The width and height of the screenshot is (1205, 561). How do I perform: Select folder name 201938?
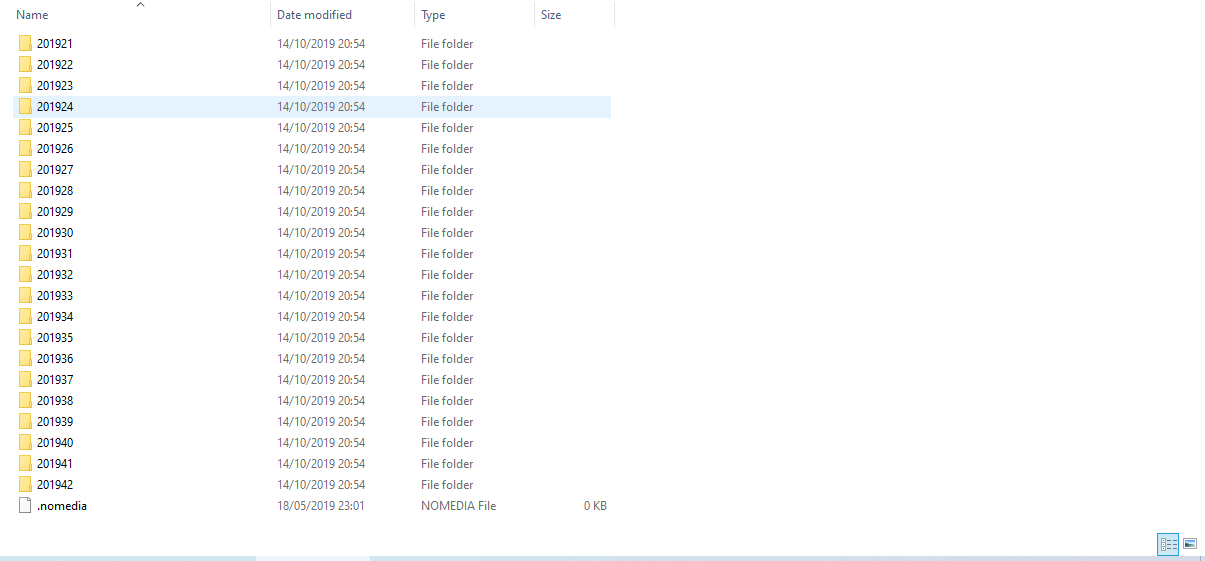[55, 401]
